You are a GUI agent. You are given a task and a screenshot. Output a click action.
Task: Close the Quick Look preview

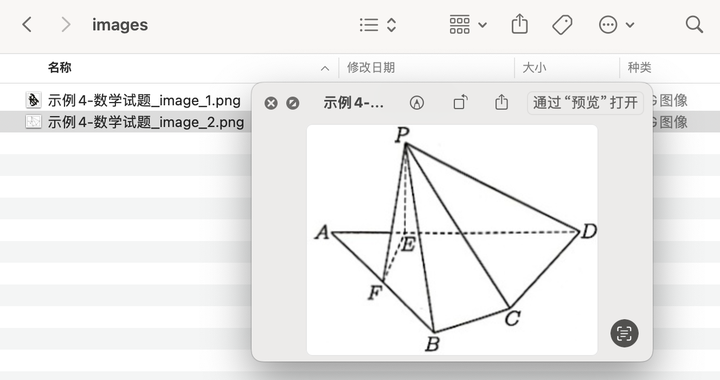[271, 103]
